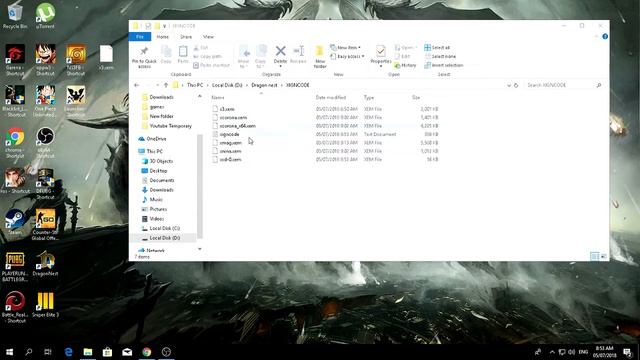Screen dimensions: 640x360
Task: Click the search magnifier icon
Action: coord(599,85)
